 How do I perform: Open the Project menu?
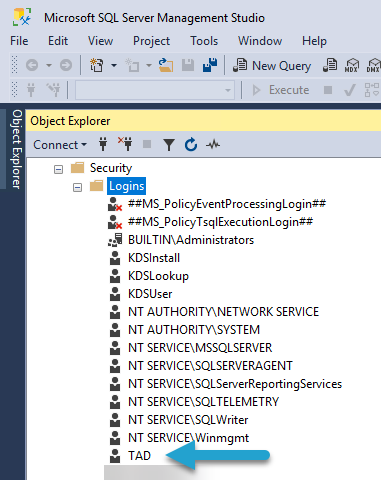click(151, 41)
